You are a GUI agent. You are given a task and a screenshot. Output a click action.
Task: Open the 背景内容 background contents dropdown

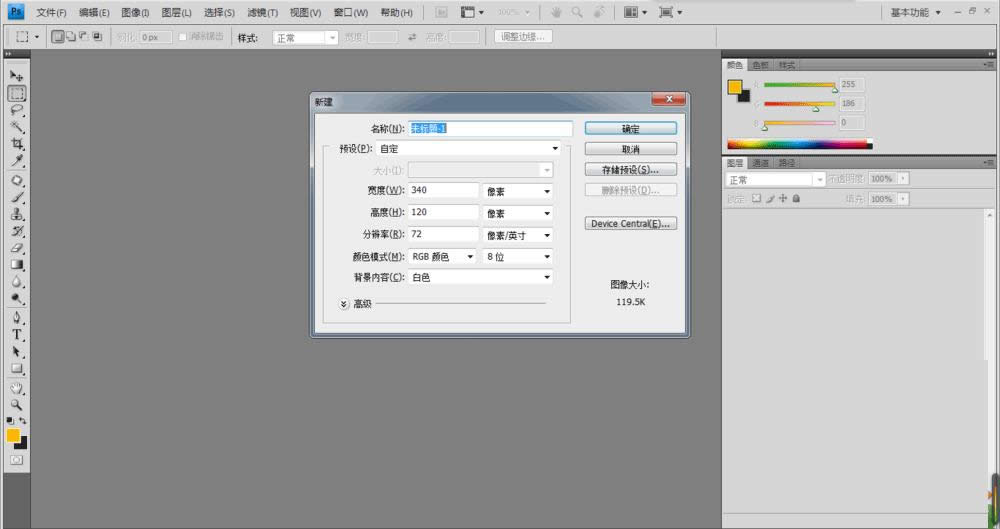(x=481, y=277)
